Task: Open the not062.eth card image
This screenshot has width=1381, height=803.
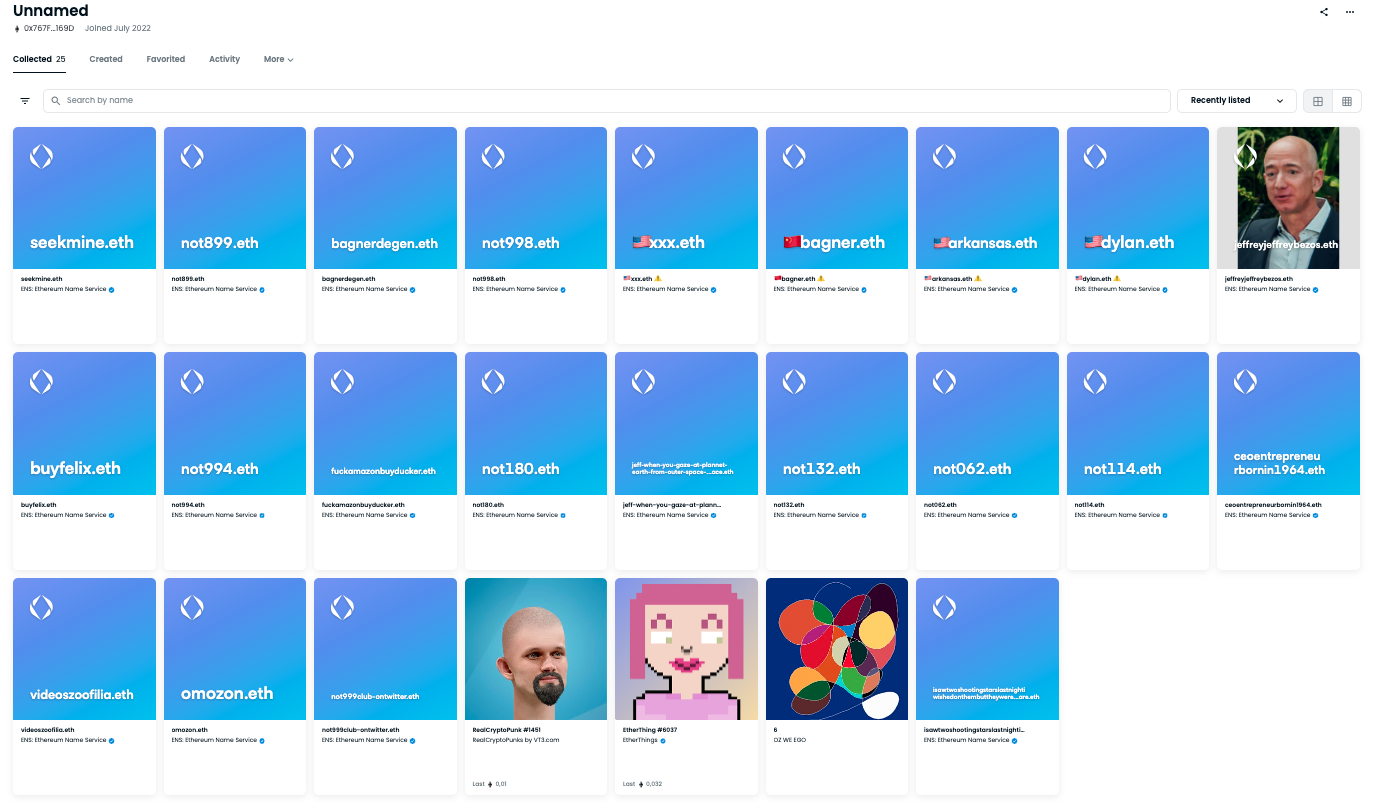Action: tap(987, 423)
